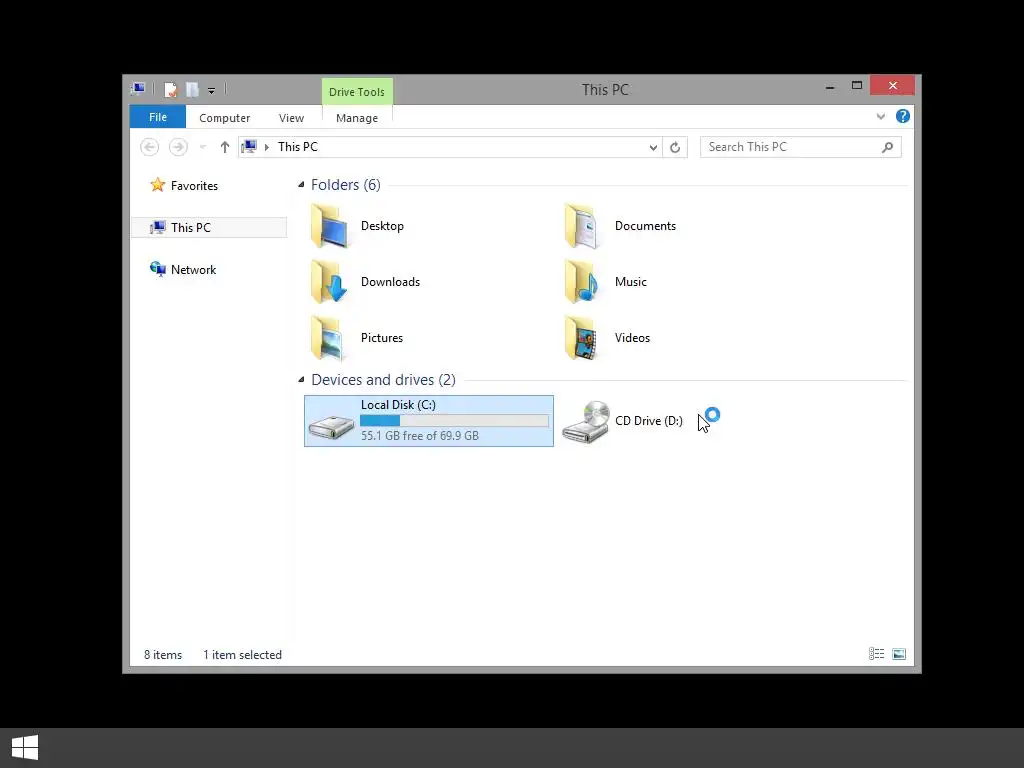The width and height of the screenshot is (1024, 768).
Task: Go up one level with the Up arrow
Action: click(225, 147)
